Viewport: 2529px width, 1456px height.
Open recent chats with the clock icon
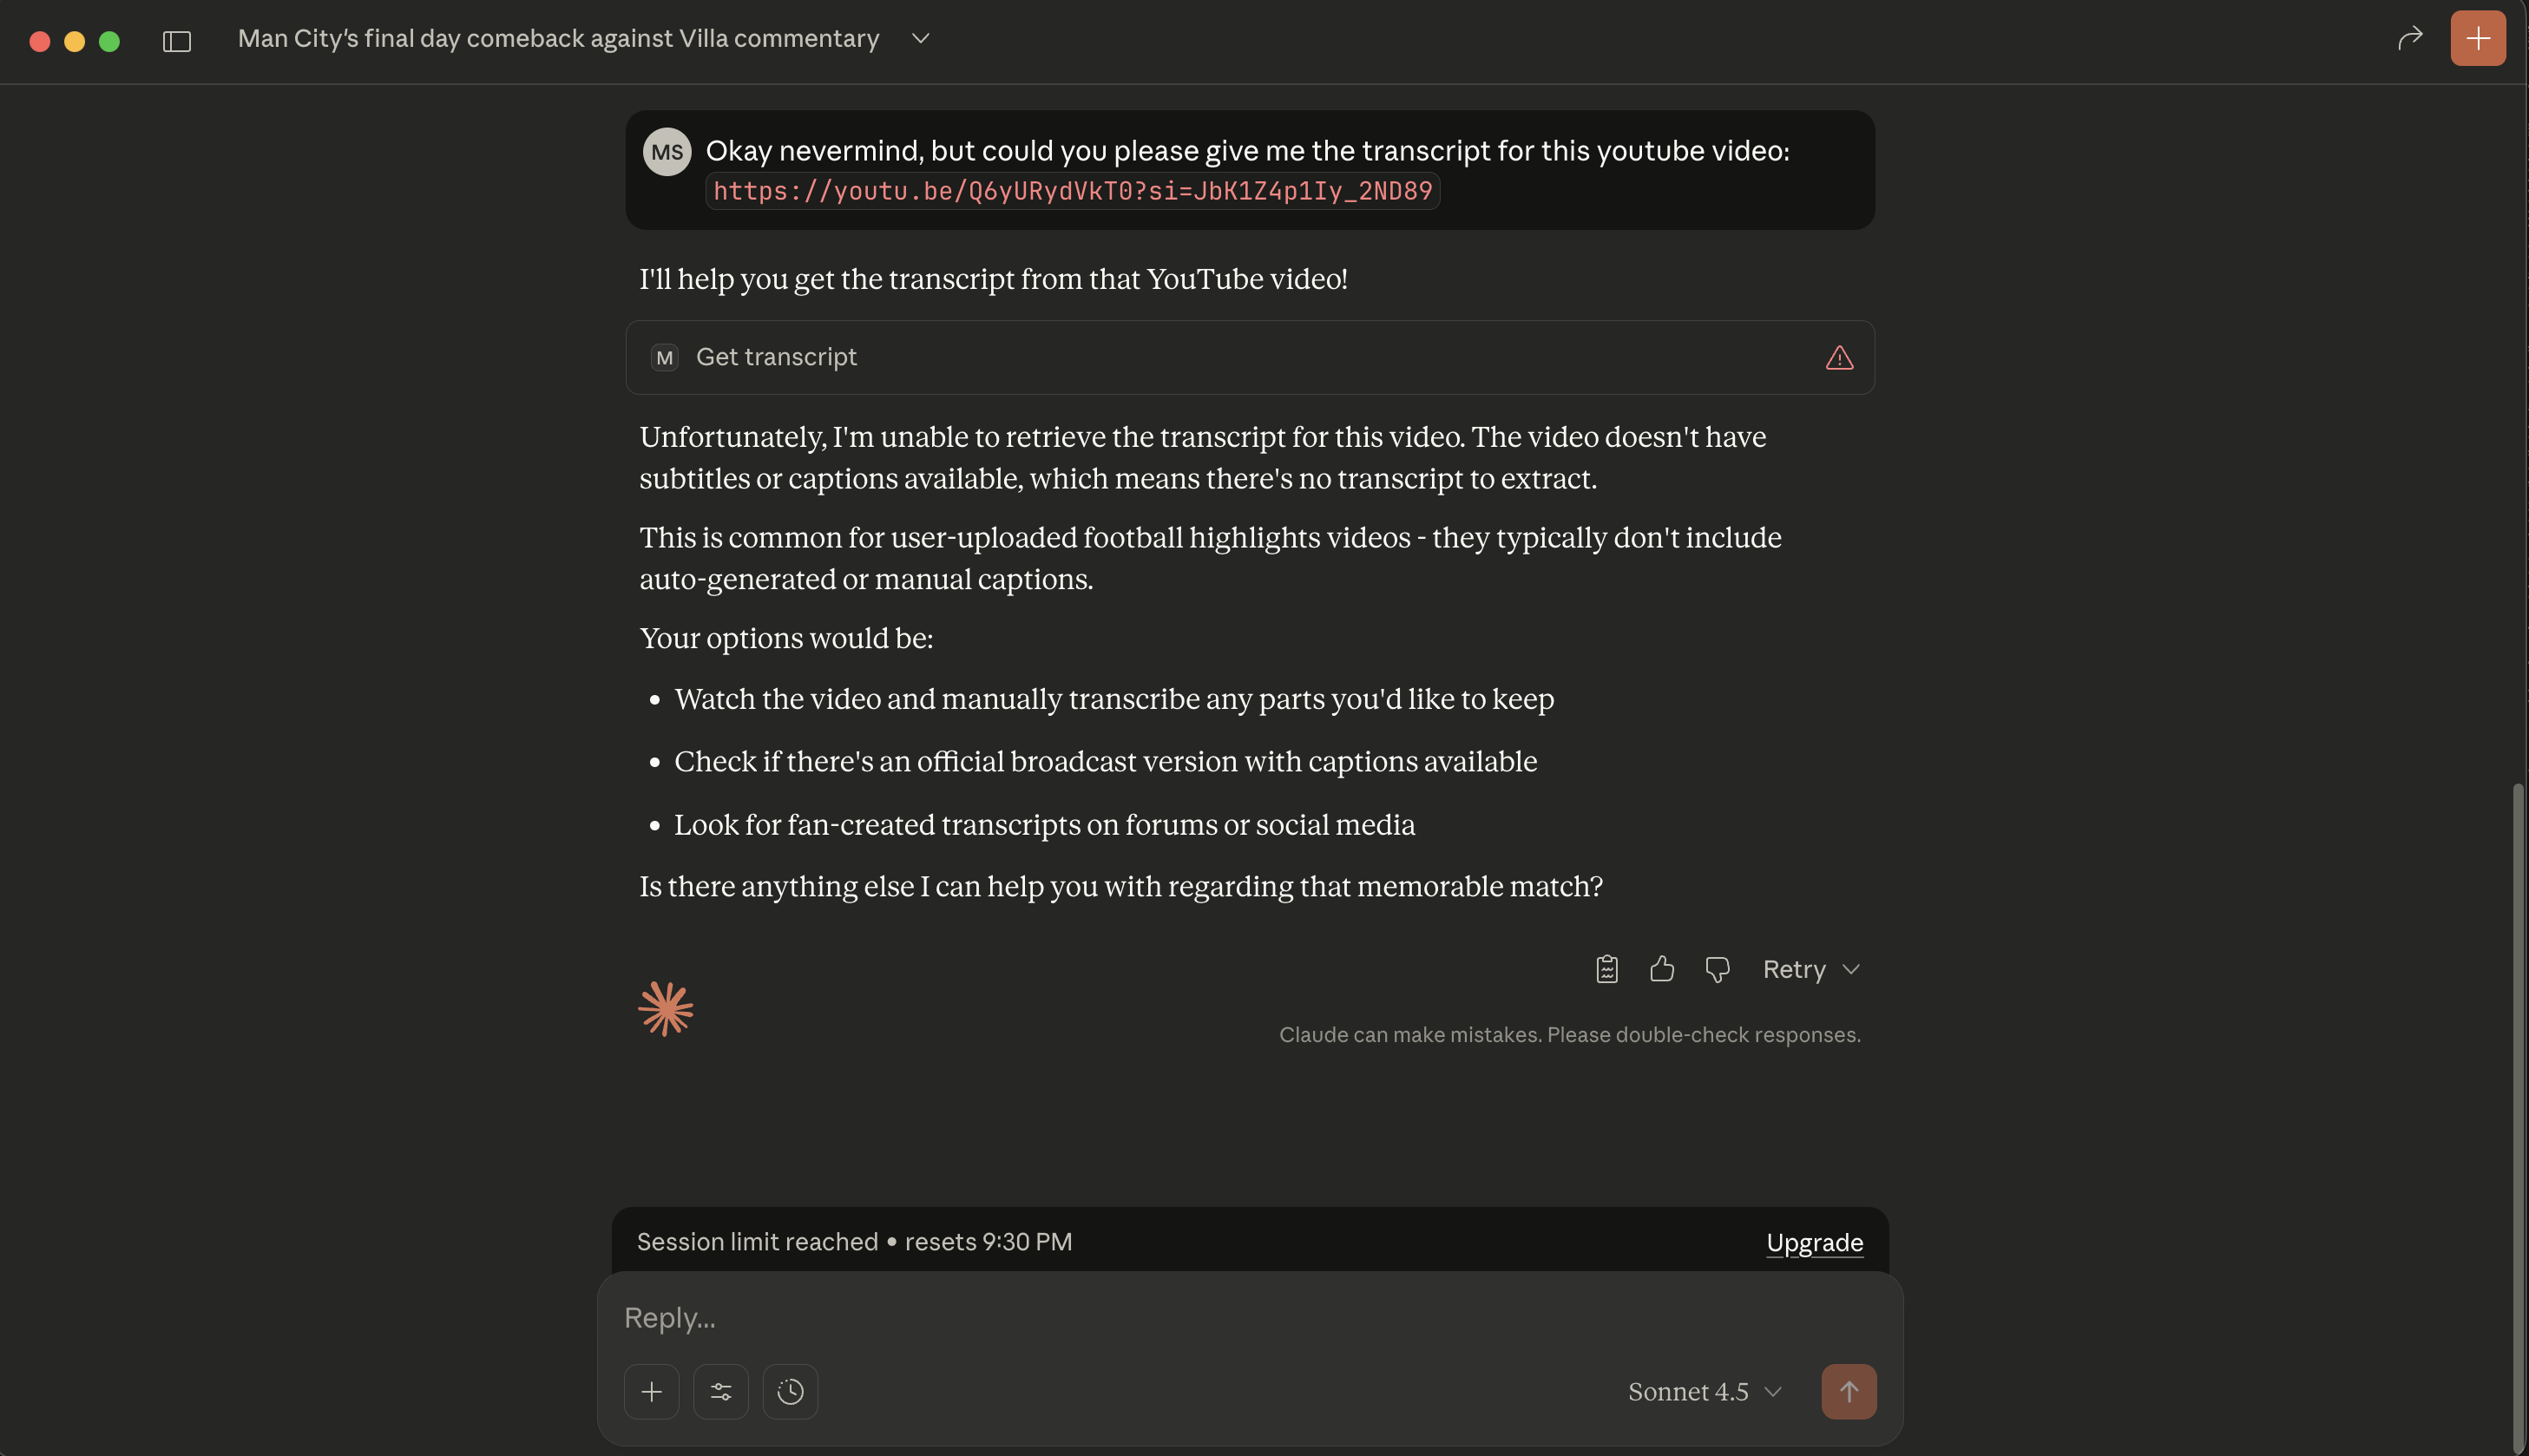790,1391
